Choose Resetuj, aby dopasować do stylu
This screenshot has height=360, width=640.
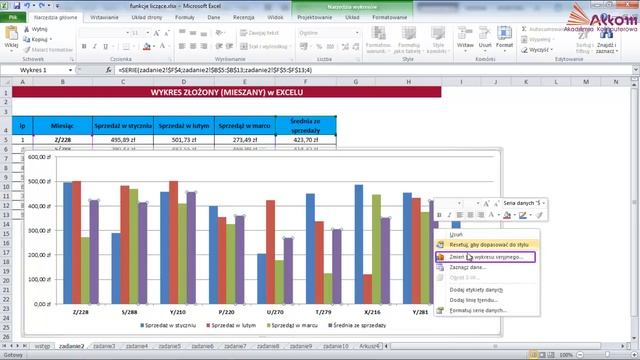(488, 245)
